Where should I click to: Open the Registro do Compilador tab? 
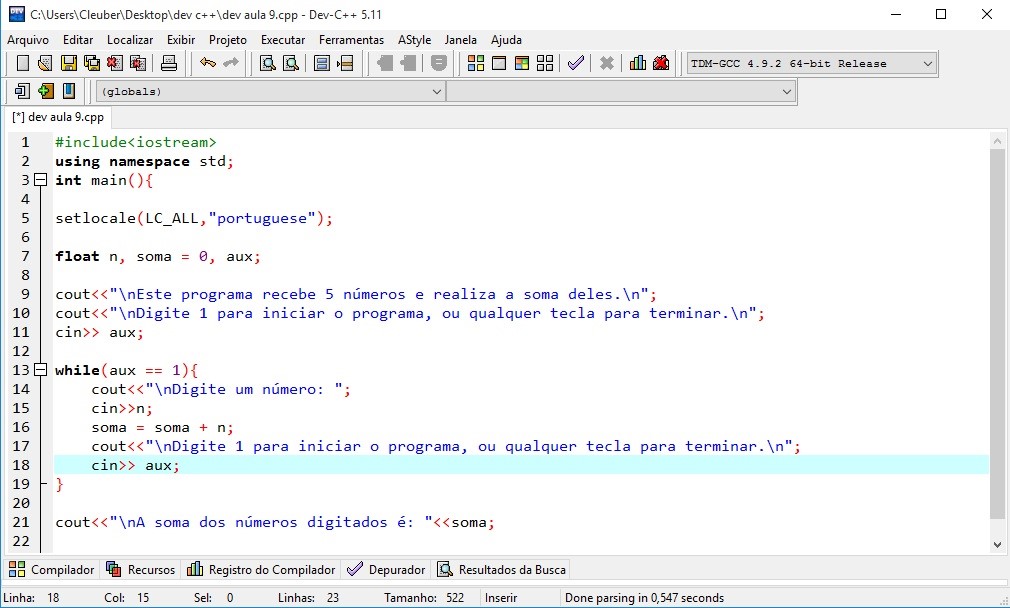click(x=261, y=570)
